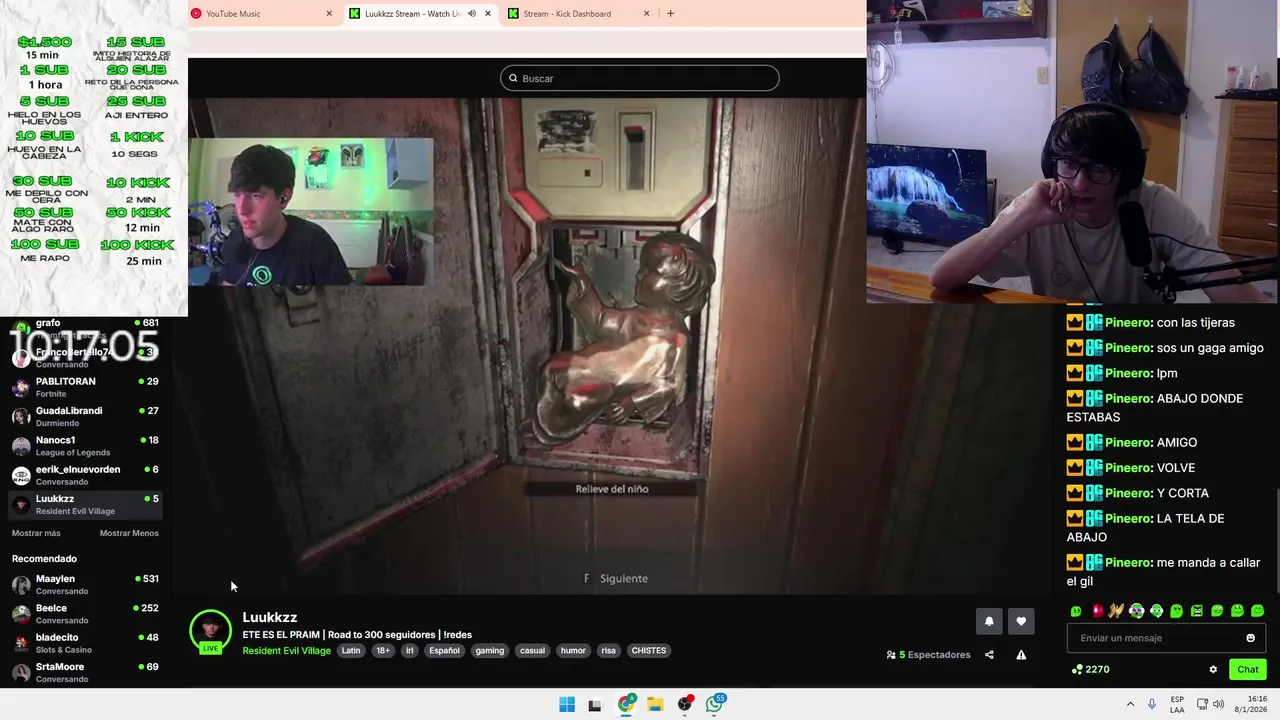This screenshot has height=720, width=1280.
Task: Open Task View on the taskbar
Action: coord(595,704)
